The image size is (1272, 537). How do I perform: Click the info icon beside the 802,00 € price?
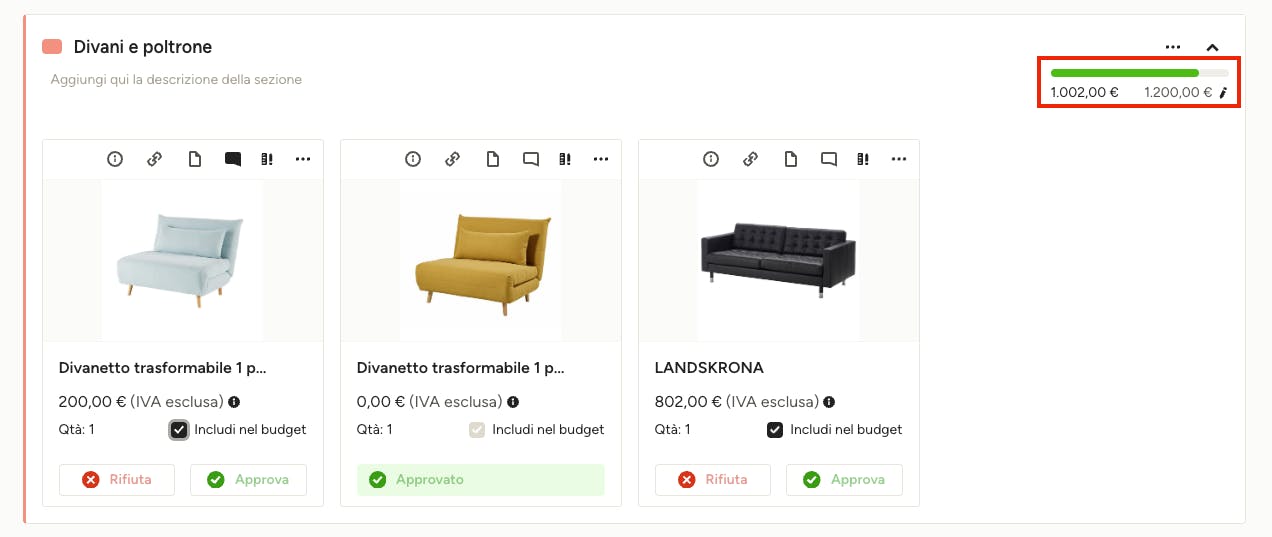tap(829, 402)
